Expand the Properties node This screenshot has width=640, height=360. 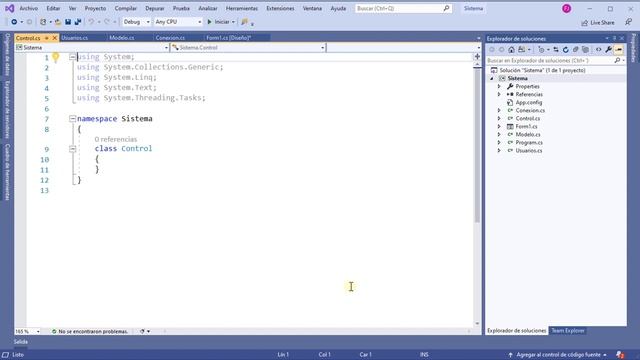click(499, 87)
